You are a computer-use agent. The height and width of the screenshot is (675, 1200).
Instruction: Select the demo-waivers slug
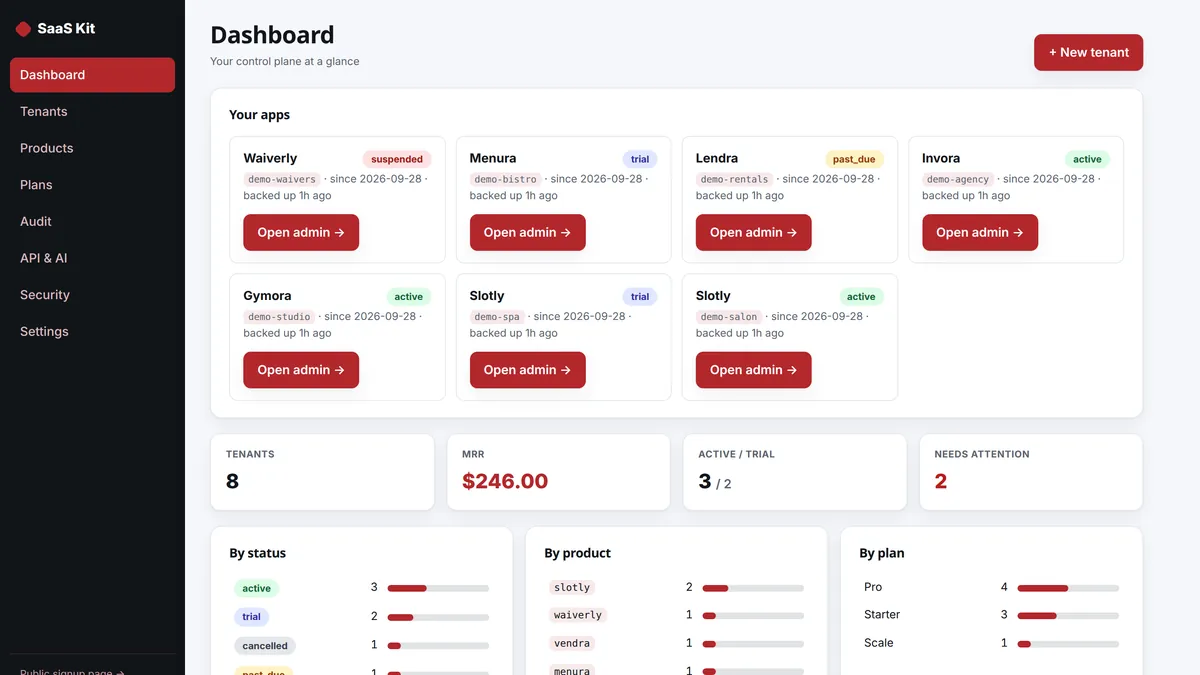282,180
